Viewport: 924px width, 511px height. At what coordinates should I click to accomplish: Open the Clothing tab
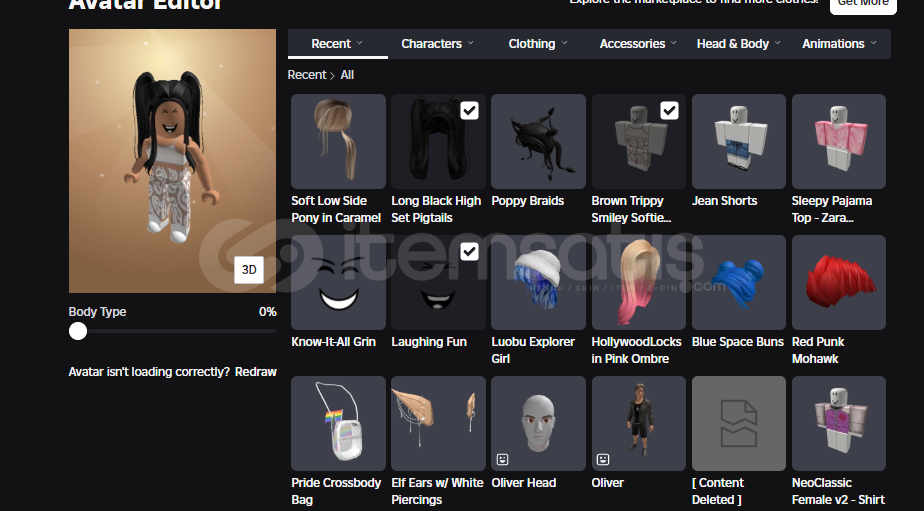coord(538,44)
